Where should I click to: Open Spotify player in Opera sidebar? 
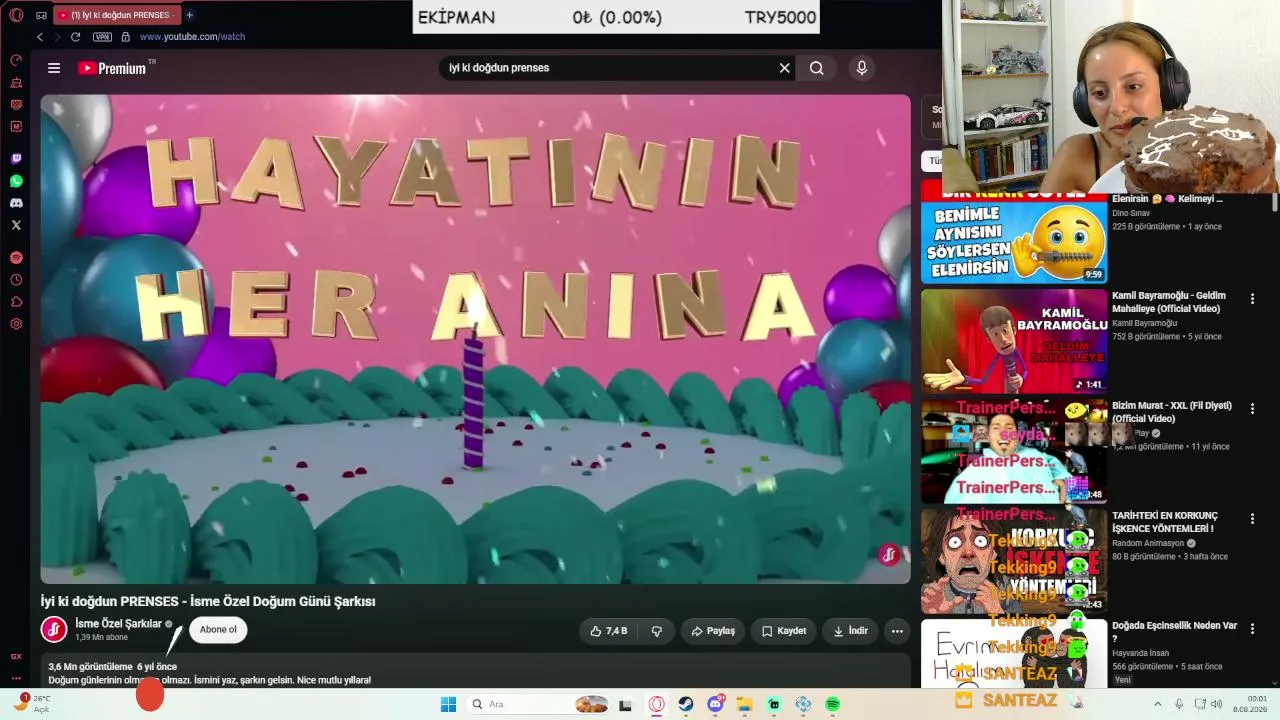[16, 258]
